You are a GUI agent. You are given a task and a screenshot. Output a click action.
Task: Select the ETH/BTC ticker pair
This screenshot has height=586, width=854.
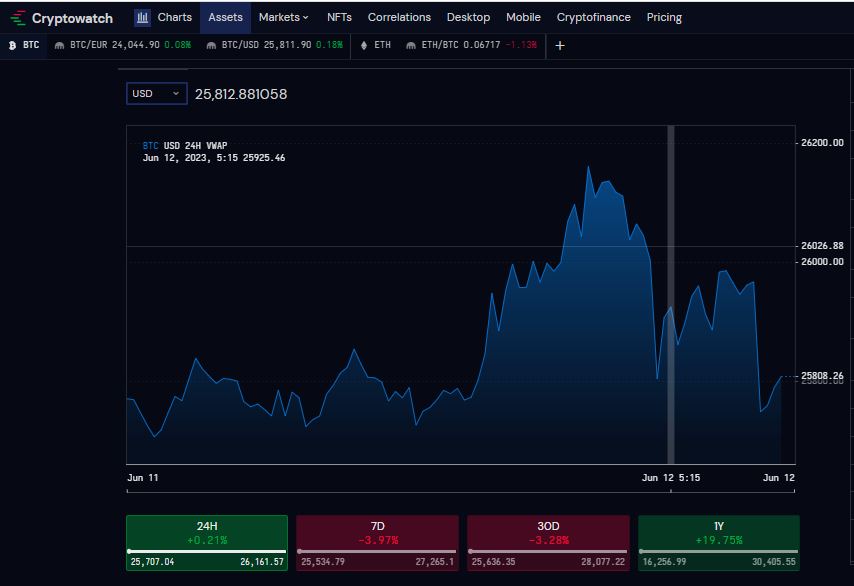click(472, 45)
